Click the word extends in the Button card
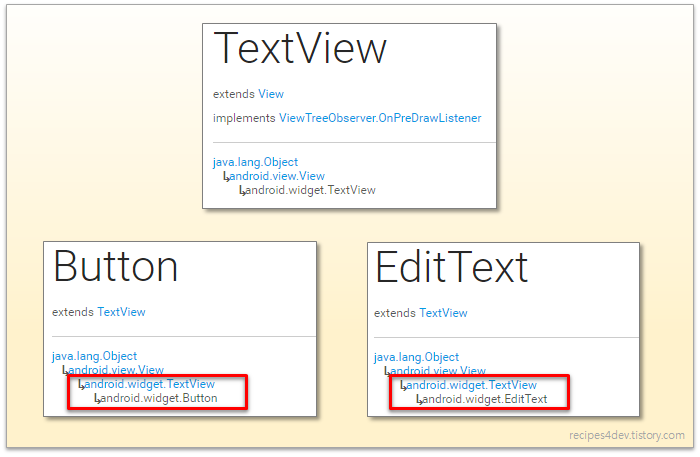Image resolution: width=700 pixels, height=457 pixels. pos(73,312)
